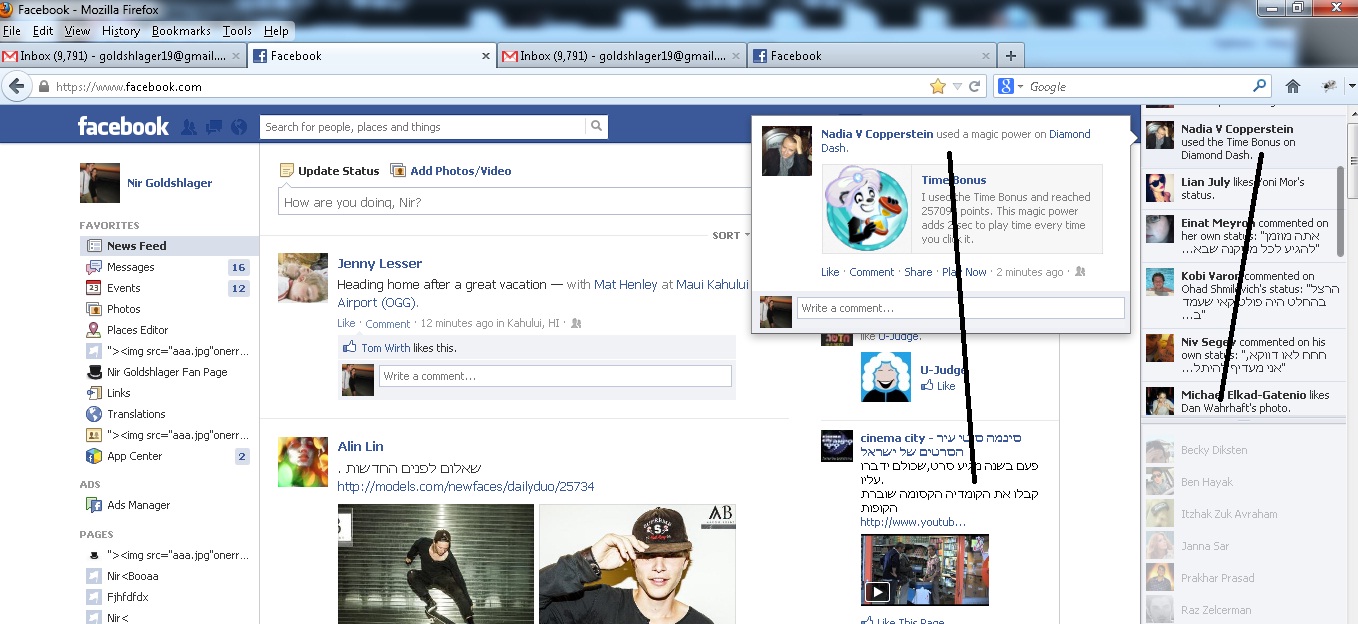
Task: Open the File menu
Action: pos(11,31)
